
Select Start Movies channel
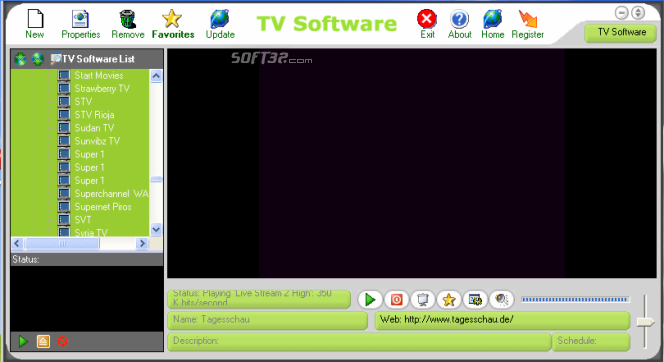click(99, 75)
